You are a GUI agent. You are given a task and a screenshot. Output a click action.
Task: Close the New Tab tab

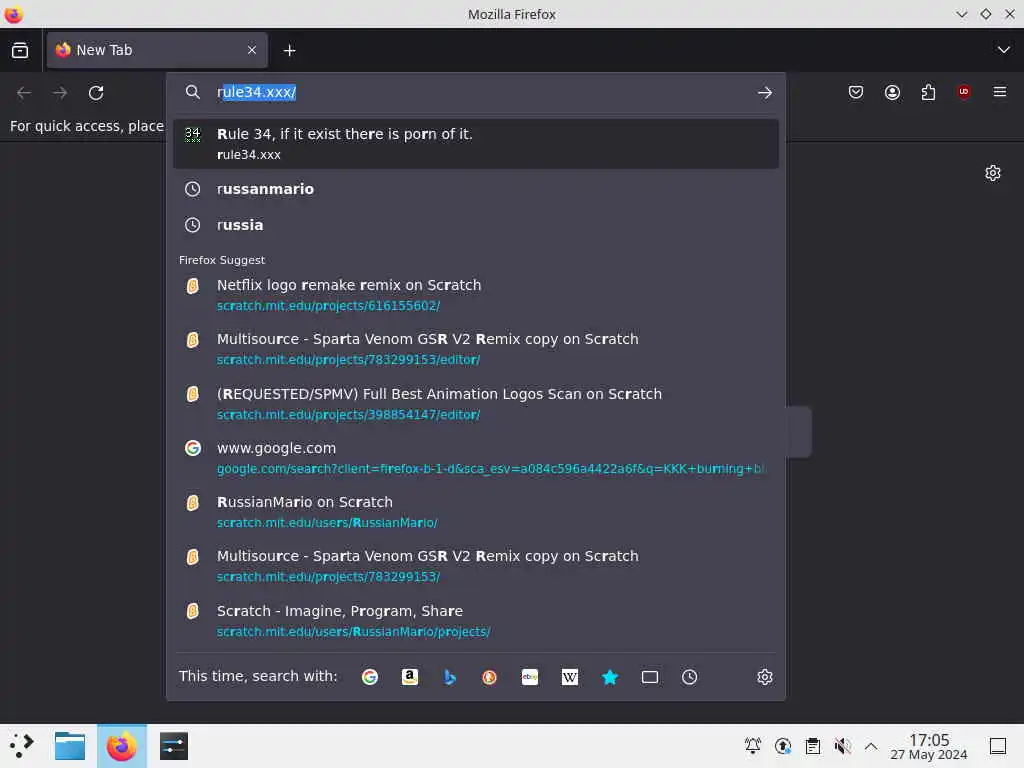[252, 50]
